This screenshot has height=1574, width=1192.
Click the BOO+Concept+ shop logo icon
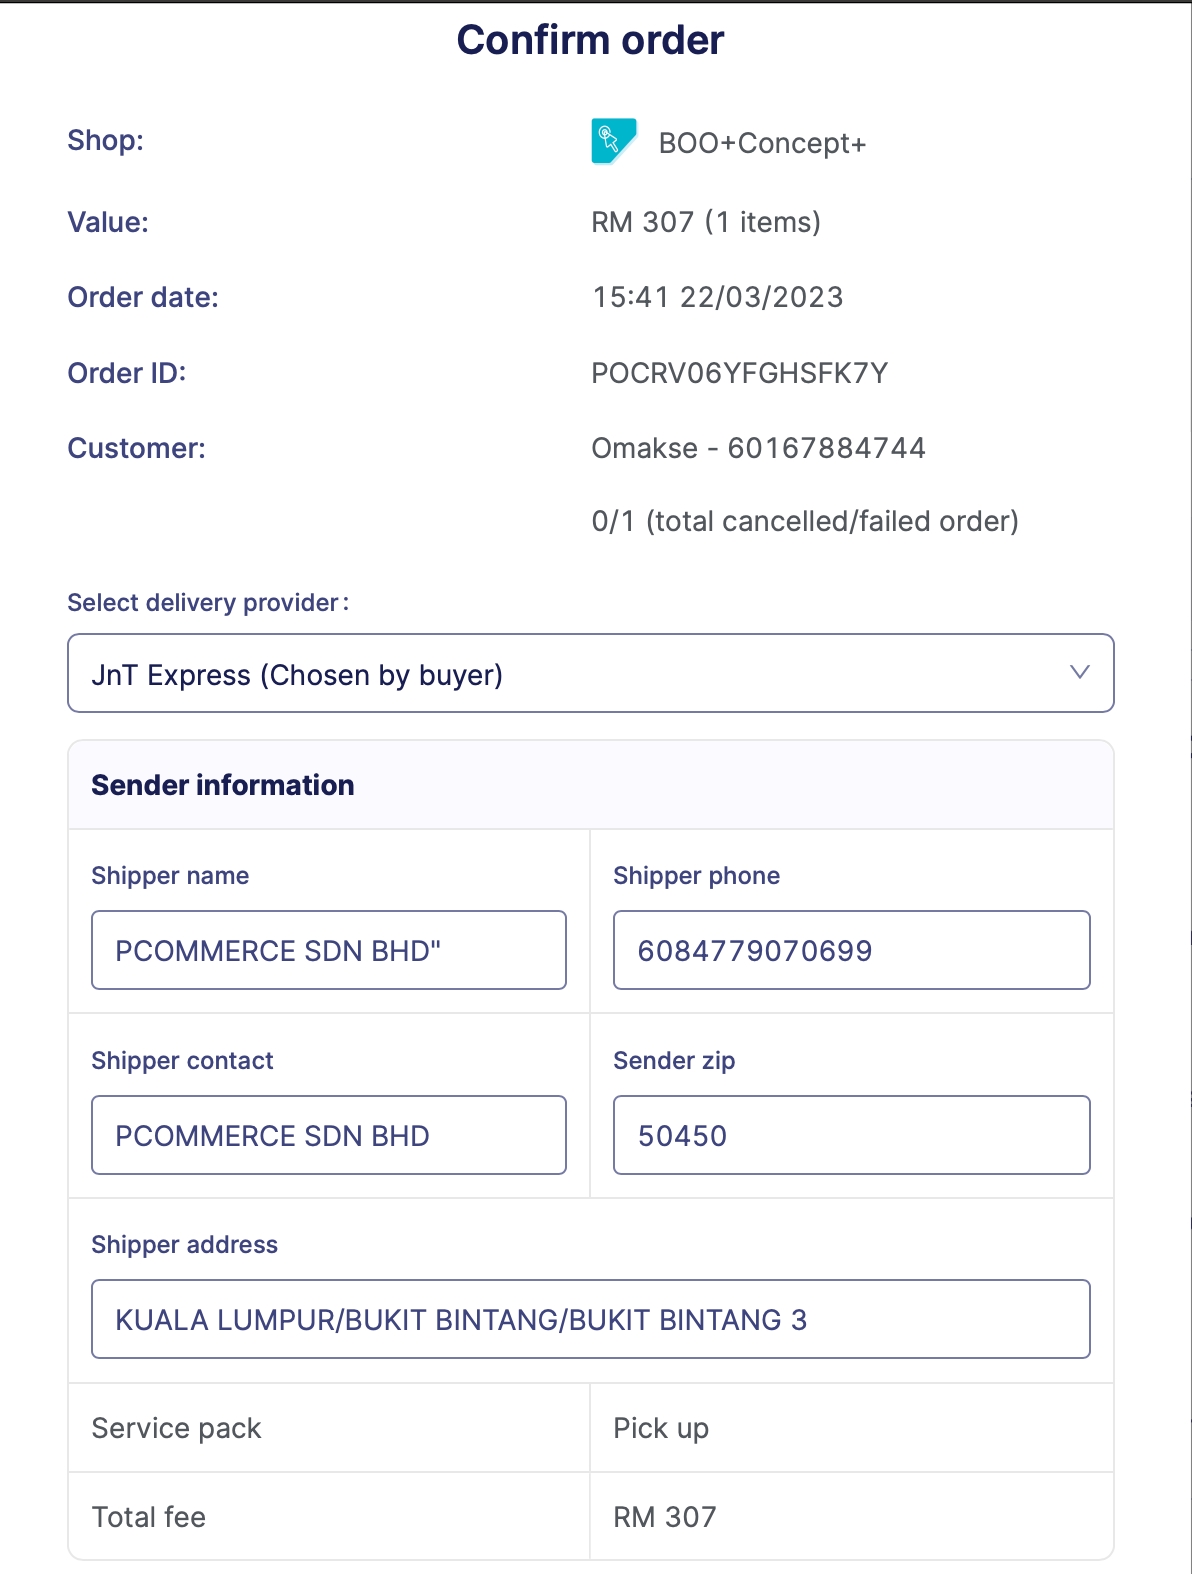coord(613,141)
